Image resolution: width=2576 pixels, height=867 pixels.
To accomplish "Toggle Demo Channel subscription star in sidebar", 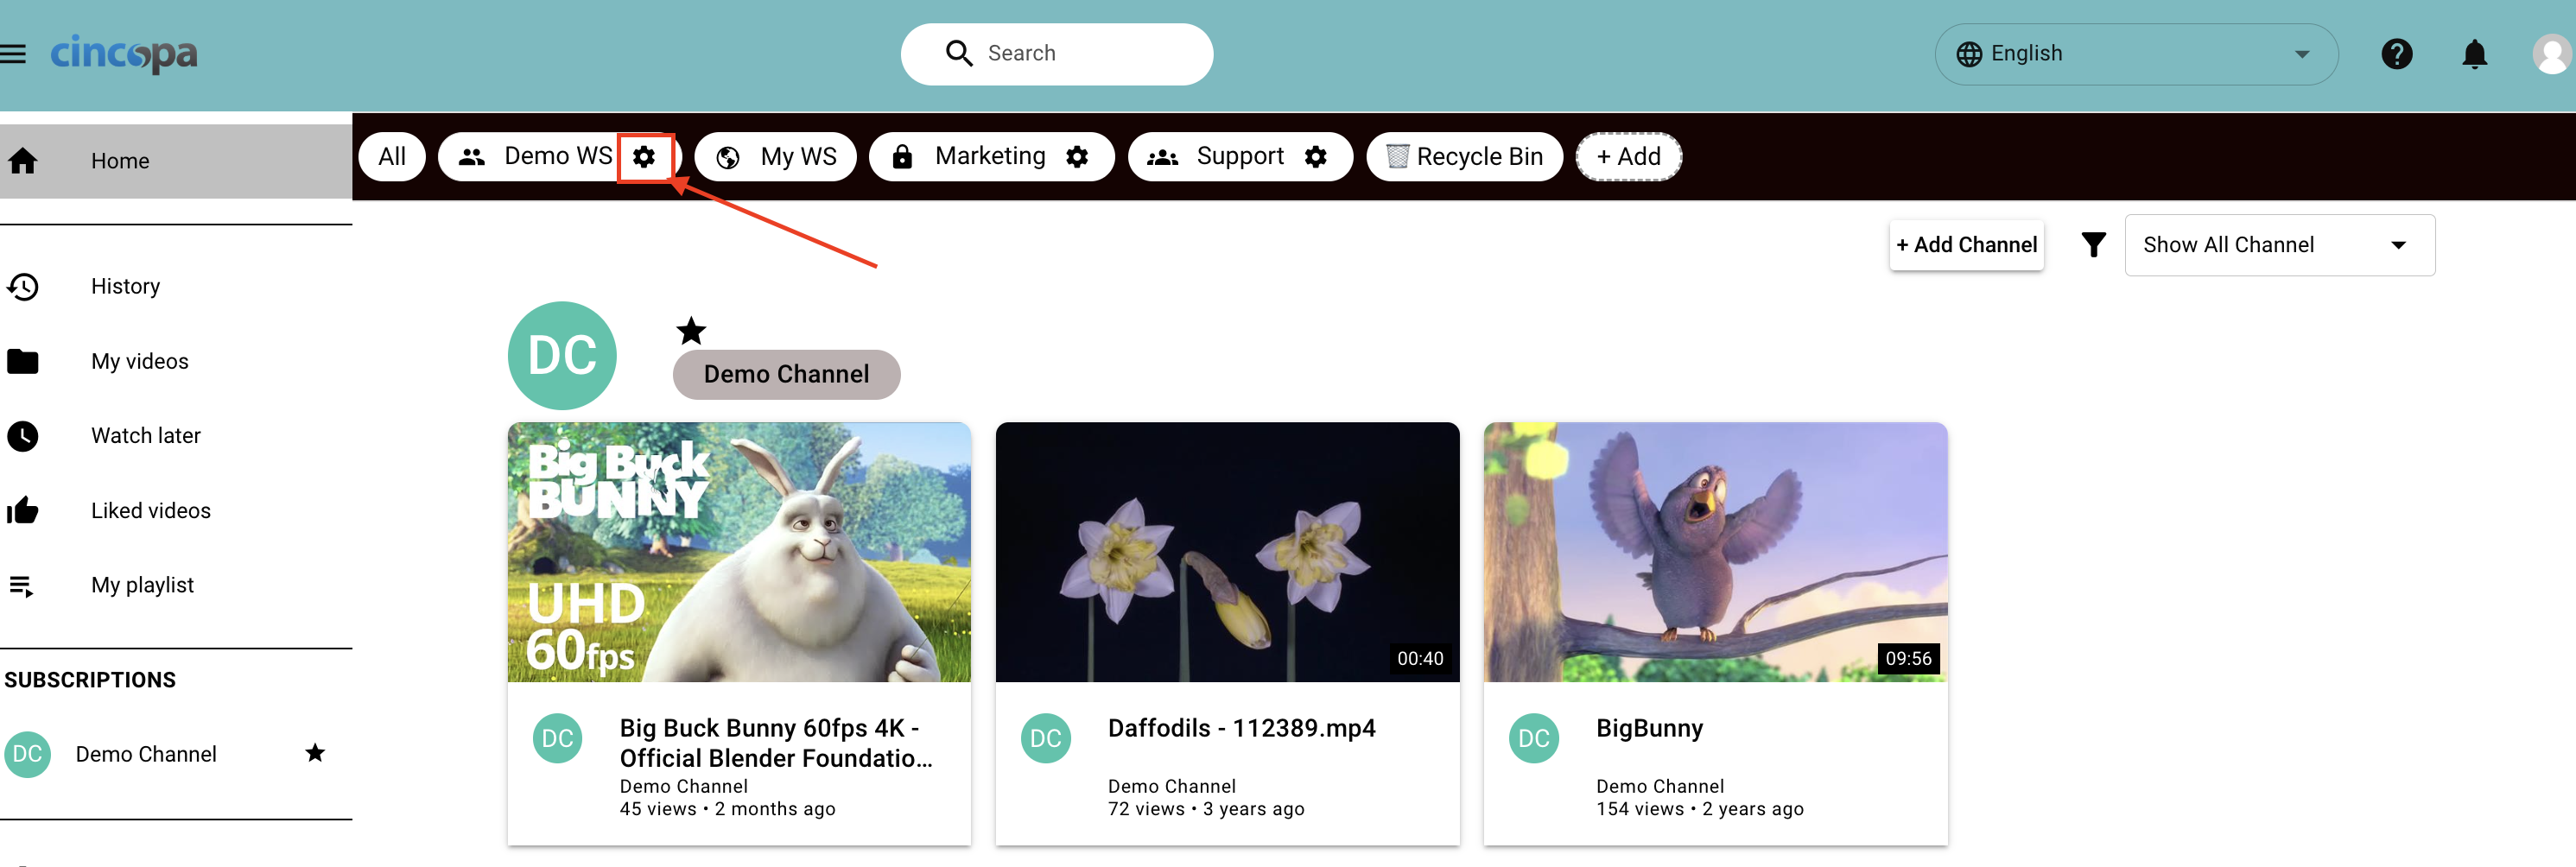I will [315, 753].
